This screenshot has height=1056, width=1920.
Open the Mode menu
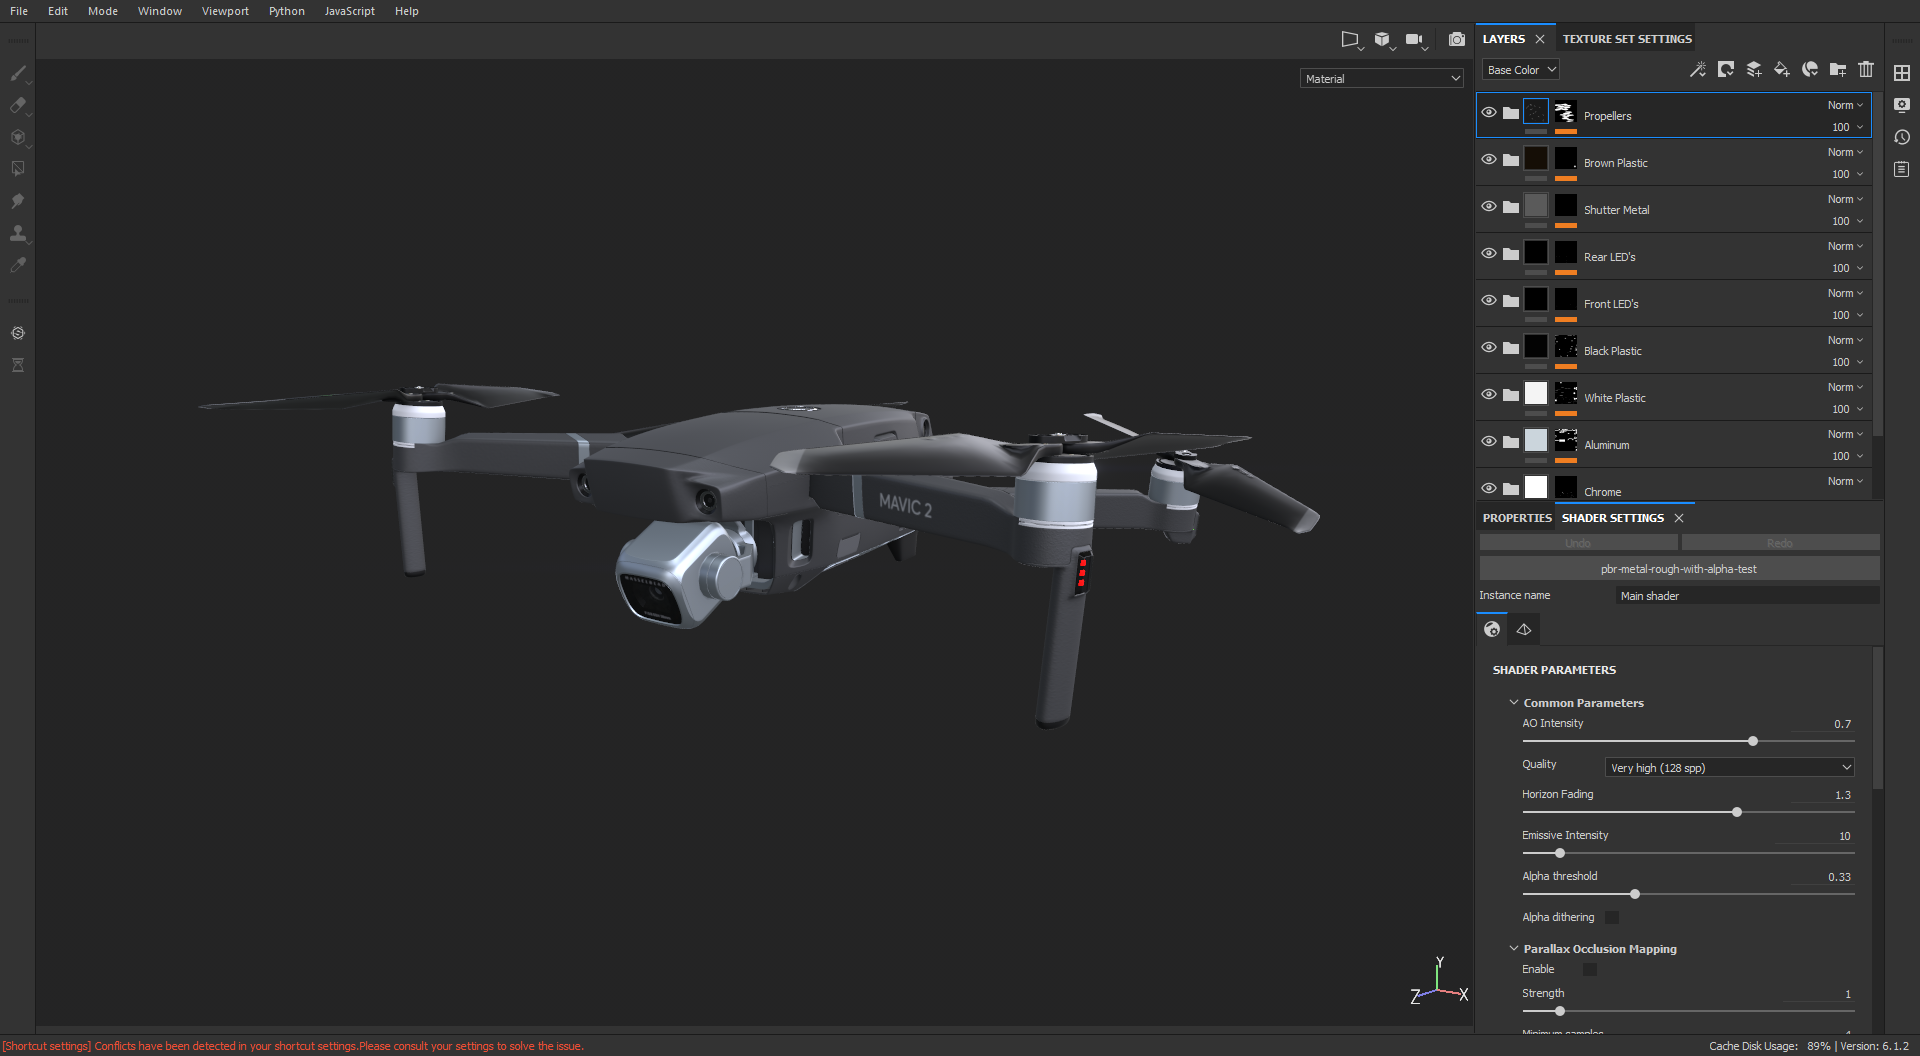tap(103, 11)
